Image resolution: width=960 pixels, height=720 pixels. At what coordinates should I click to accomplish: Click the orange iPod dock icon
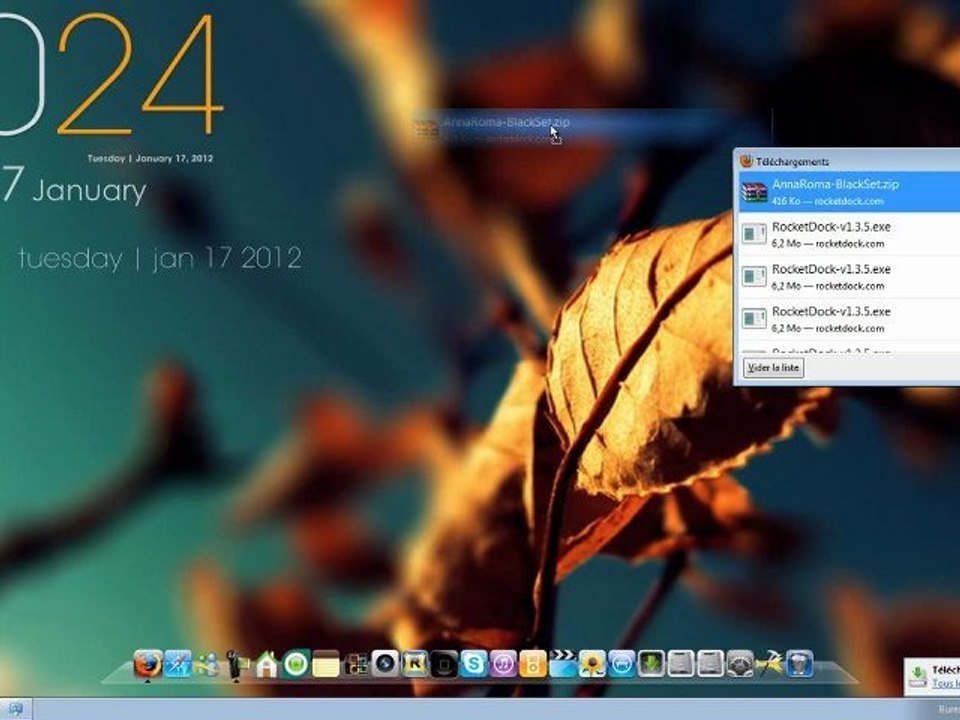pos(533,665)
